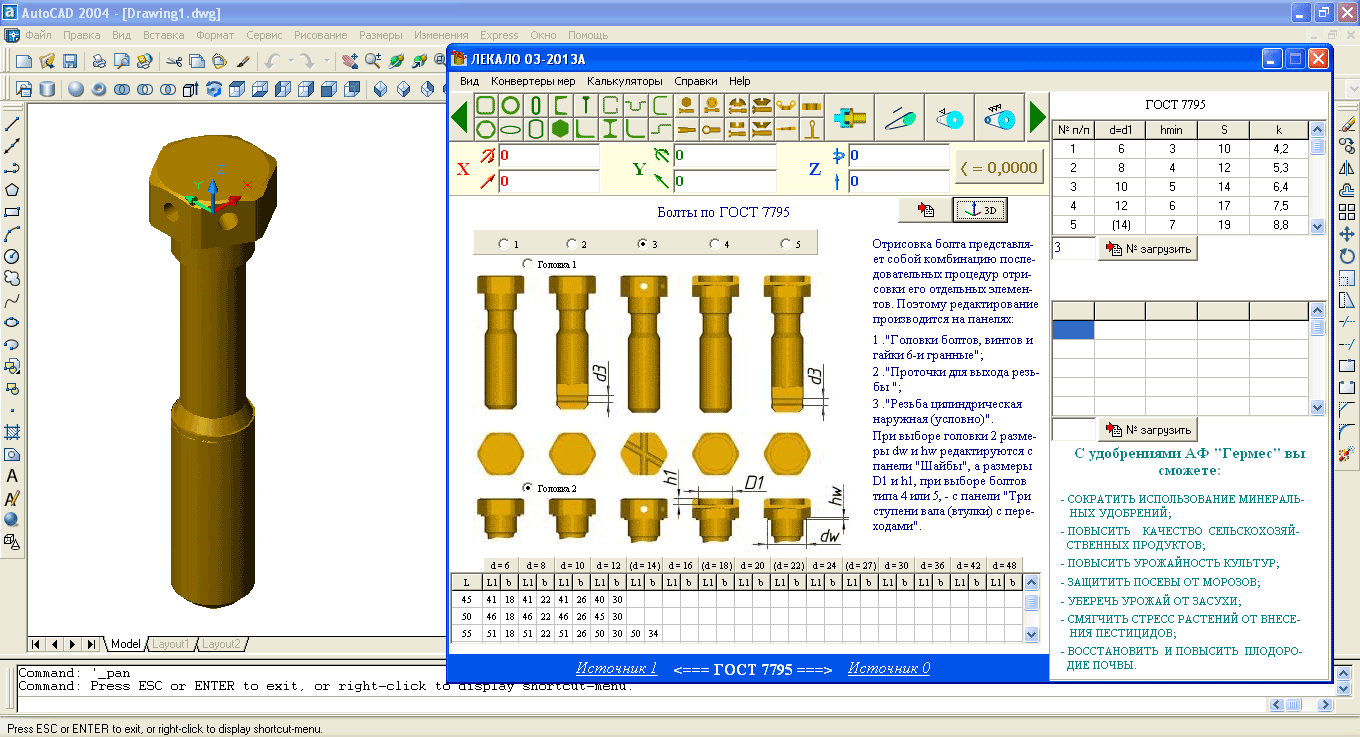Click the Save diskette icon in AutoCAD
The height and width of the screenshot is (737, 1360).
pyautogui.click(x=69, y=61)
